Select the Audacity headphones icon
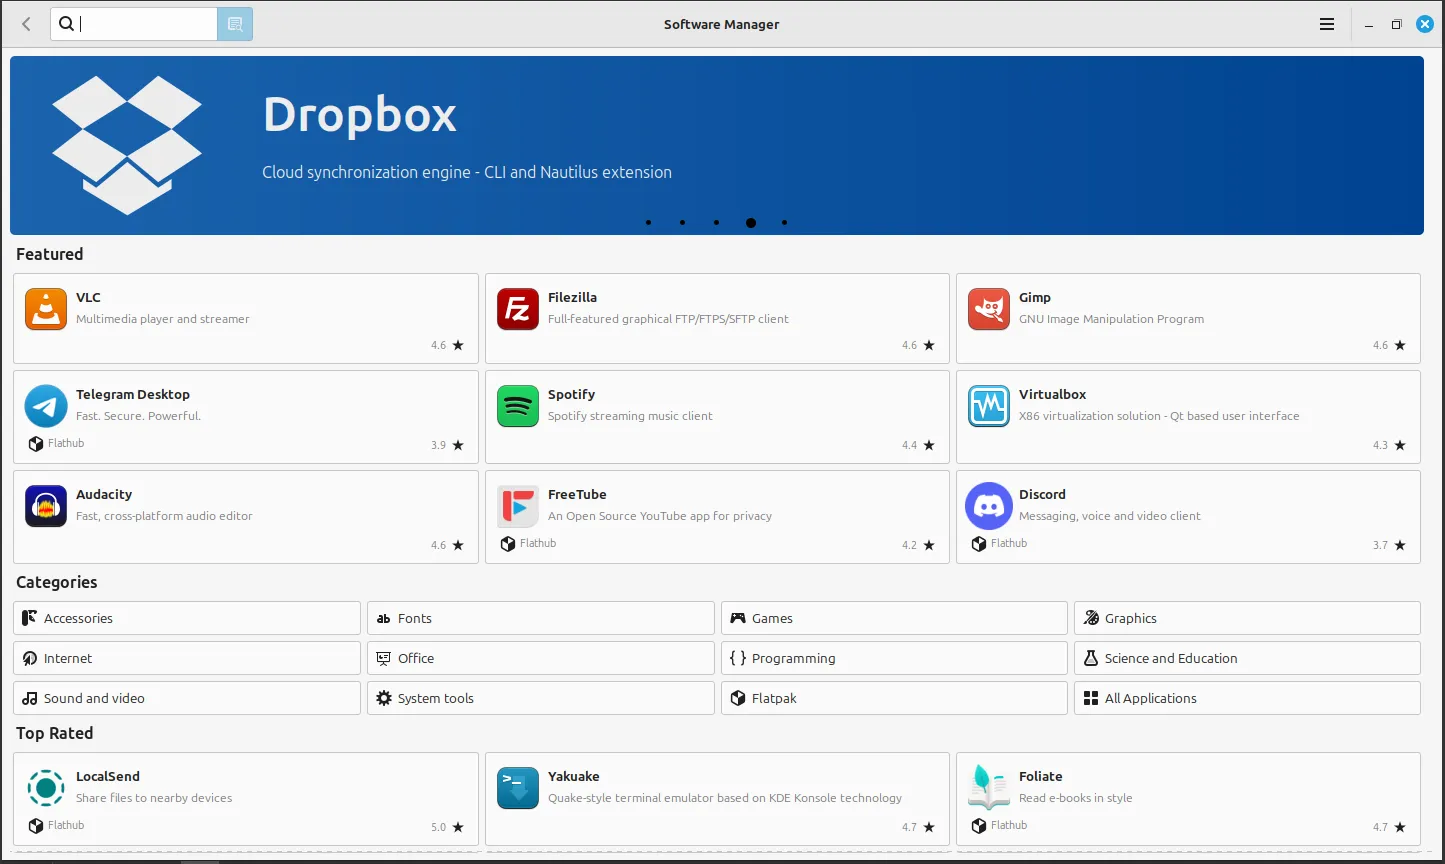1445x864 pixels. coord(46,506)
